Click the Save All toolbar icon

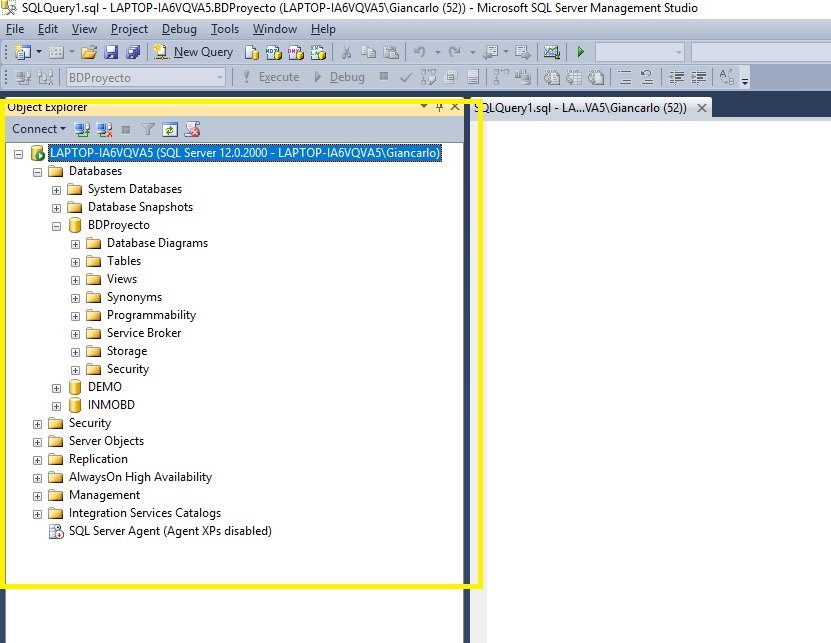click(x=133, y=52)
